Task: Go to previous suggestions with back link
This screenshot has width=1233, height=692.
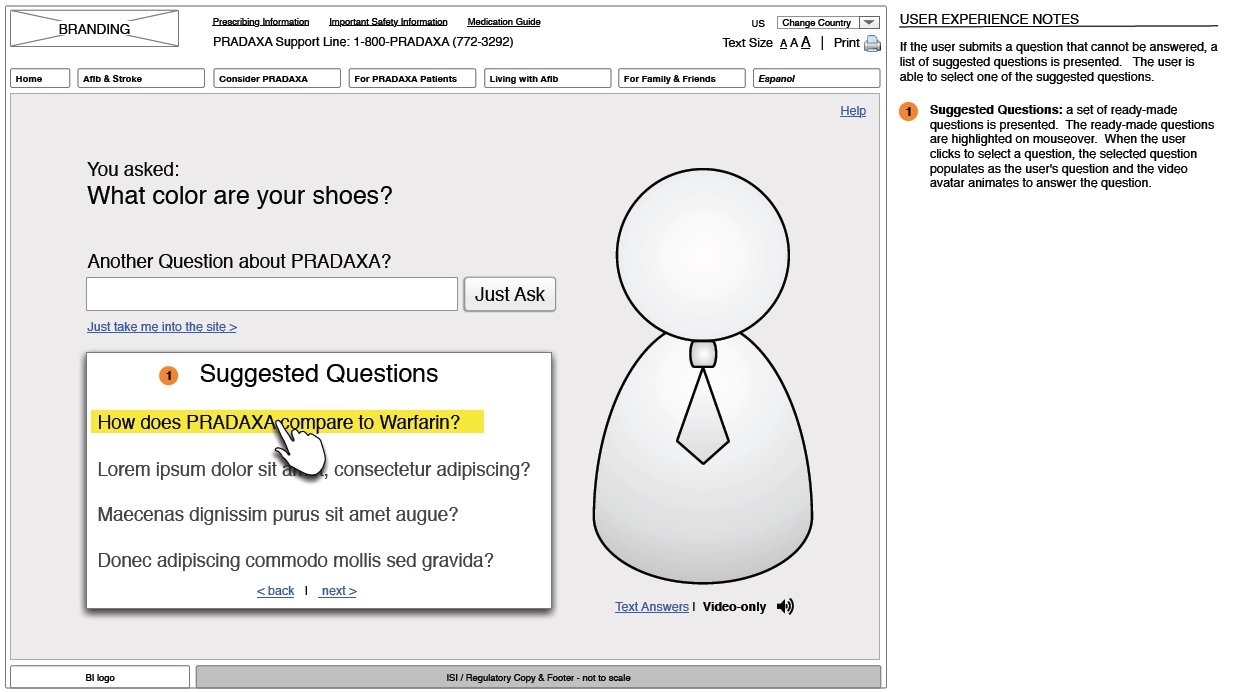Action: (275, 591)
